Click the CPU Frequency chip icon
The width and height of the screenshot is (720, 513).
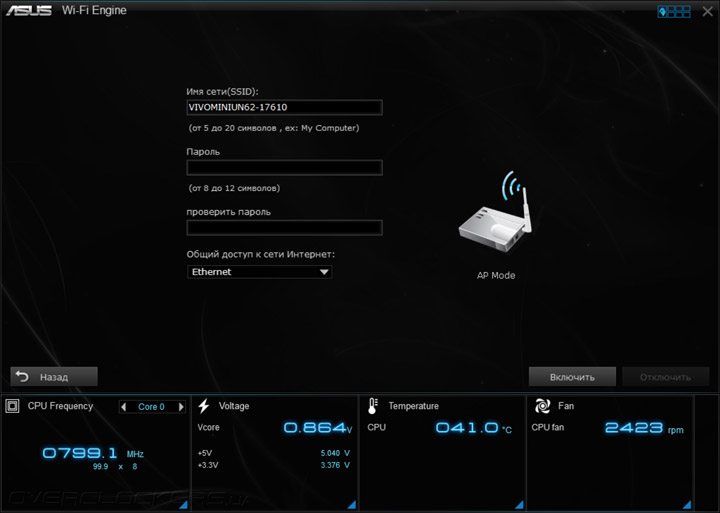12,406
